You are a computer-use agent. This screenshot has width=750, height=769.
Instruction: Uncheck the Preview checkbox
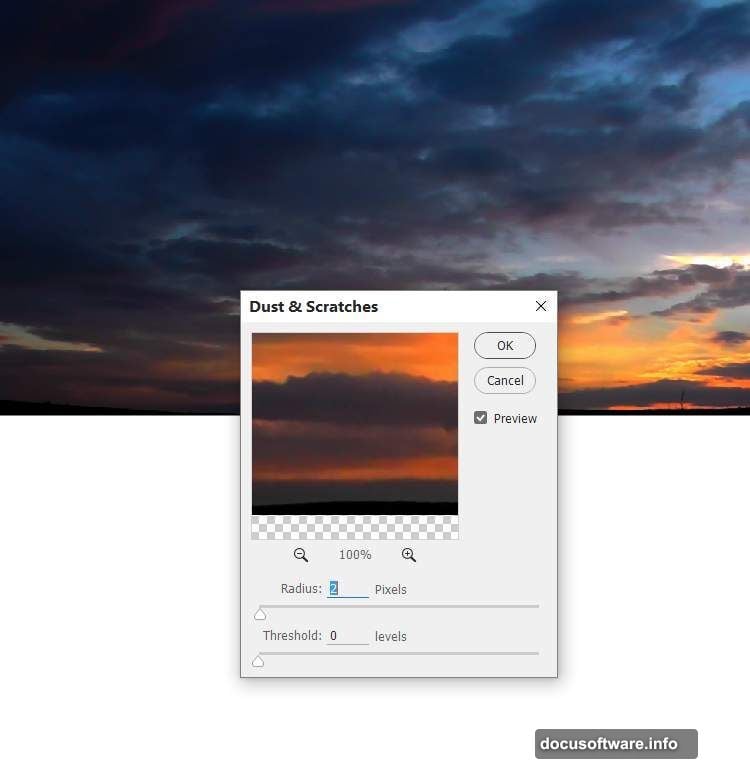point(480,418)
